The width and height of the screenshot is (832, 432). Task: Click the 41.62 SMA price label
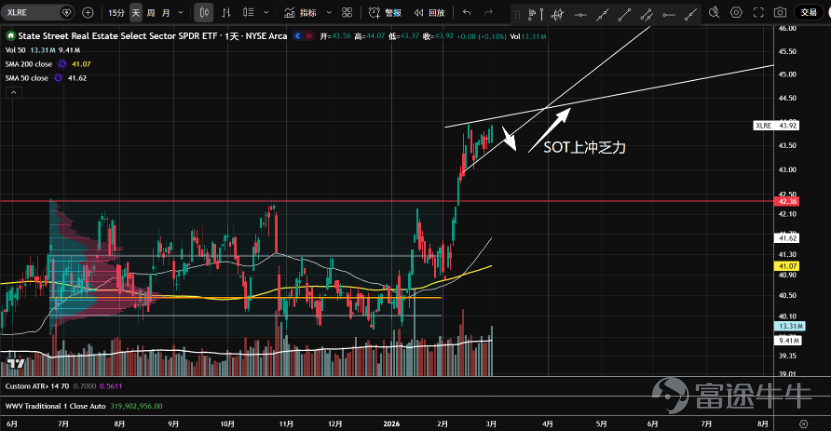tap(787, 238)
